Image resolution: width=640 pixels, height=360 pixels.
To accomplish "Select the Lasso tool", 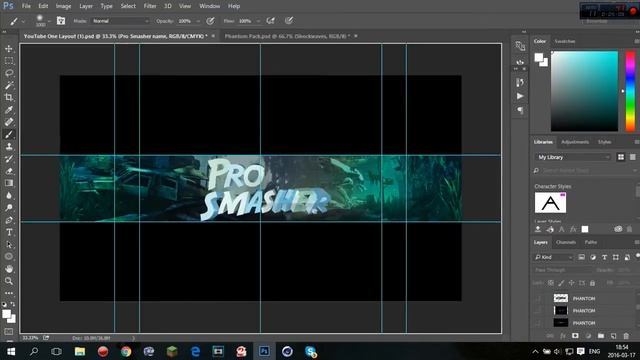I will [9, 73].
